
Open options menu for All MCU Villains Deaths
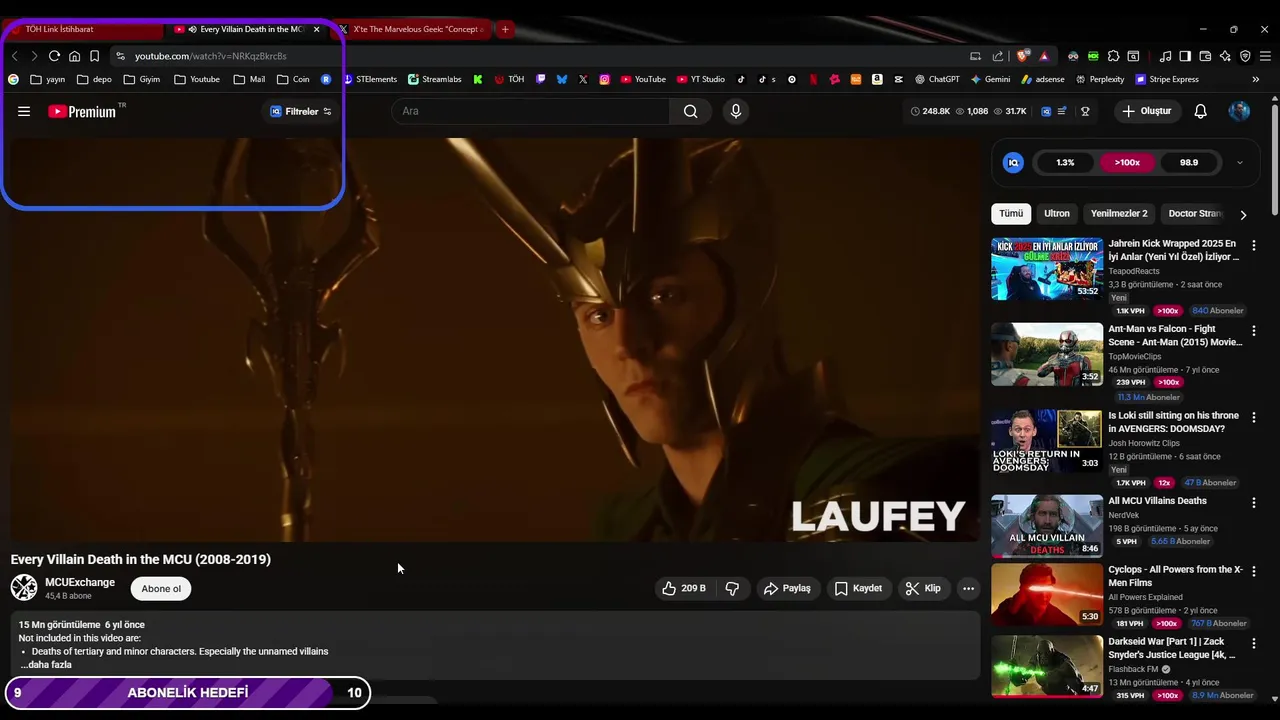click(1253, 502)
